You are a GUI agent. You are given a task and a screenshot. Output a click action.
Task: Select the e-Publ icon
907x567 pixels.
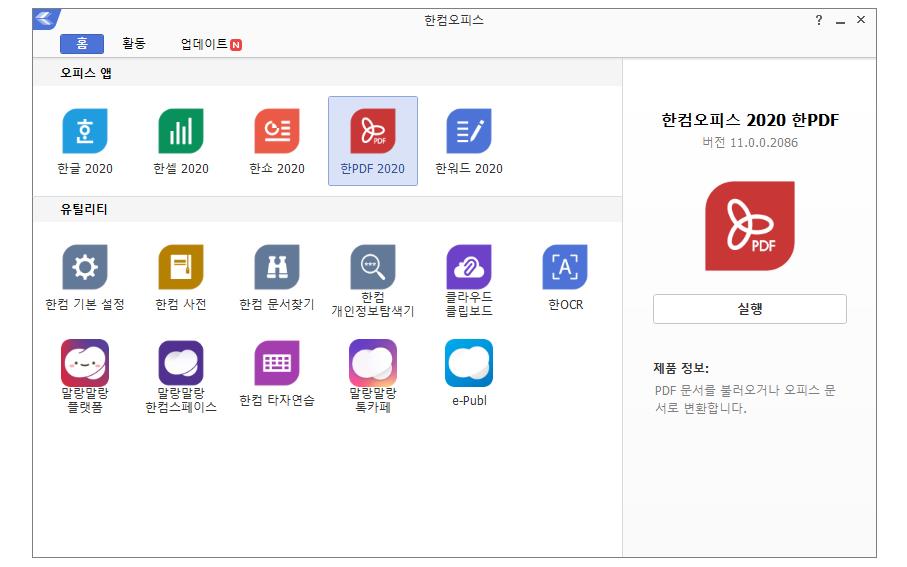tap(469, 363)
